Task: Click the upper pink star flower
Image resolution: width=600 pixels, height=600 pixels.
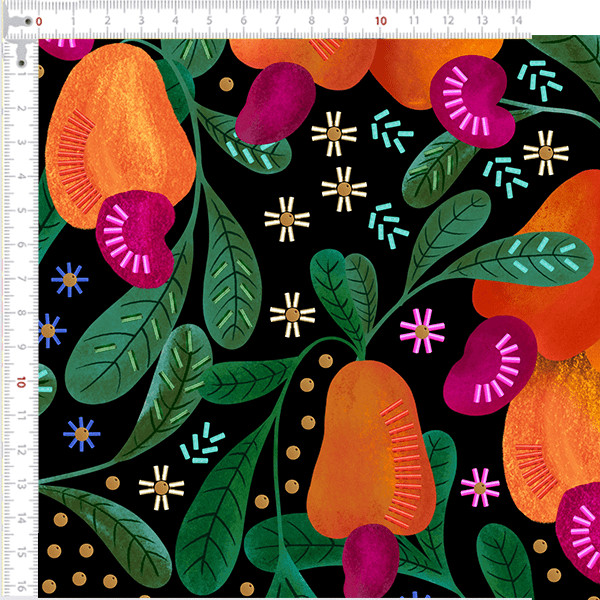Action: (421, 330)
